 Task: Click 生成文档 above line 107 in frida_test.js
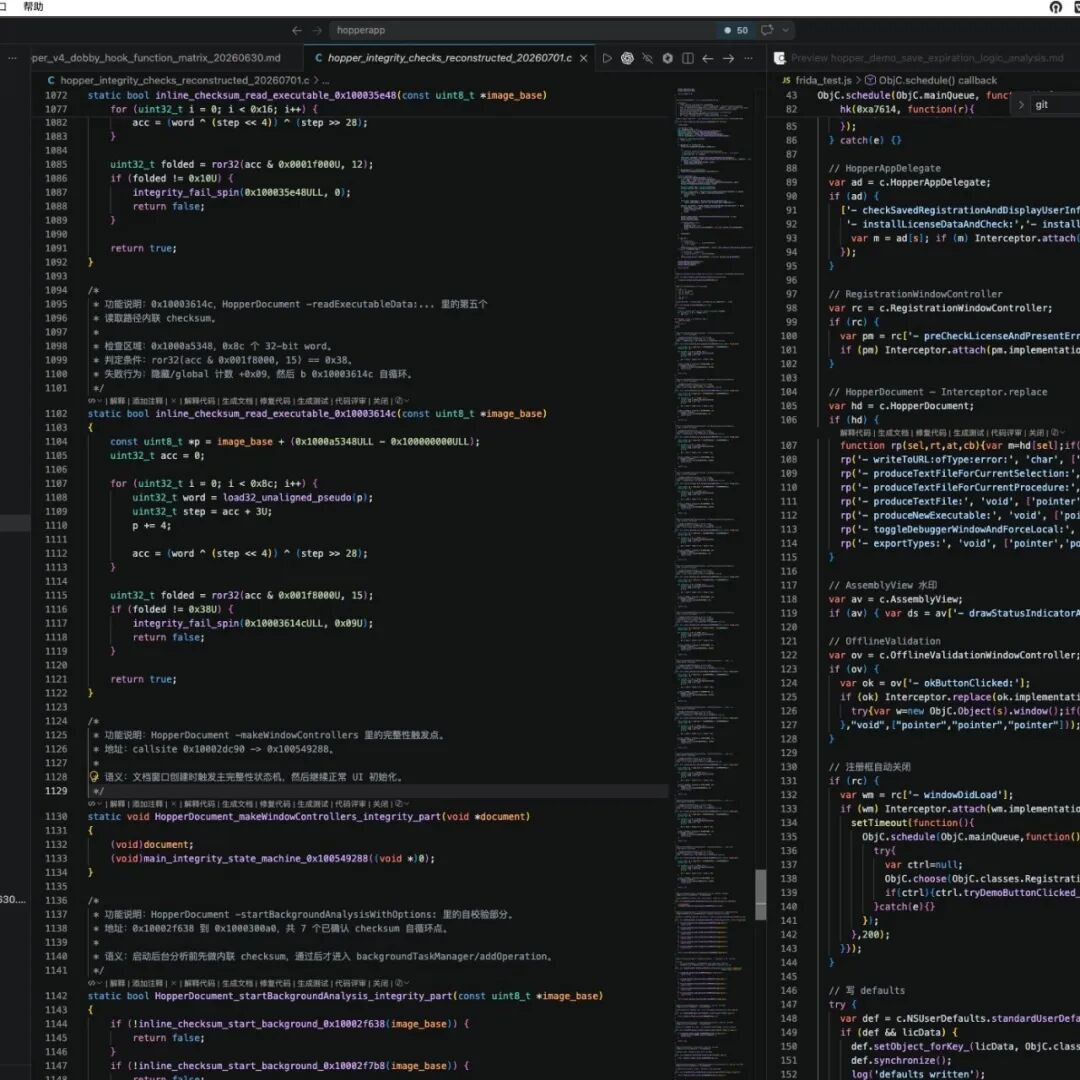[895, 433]
